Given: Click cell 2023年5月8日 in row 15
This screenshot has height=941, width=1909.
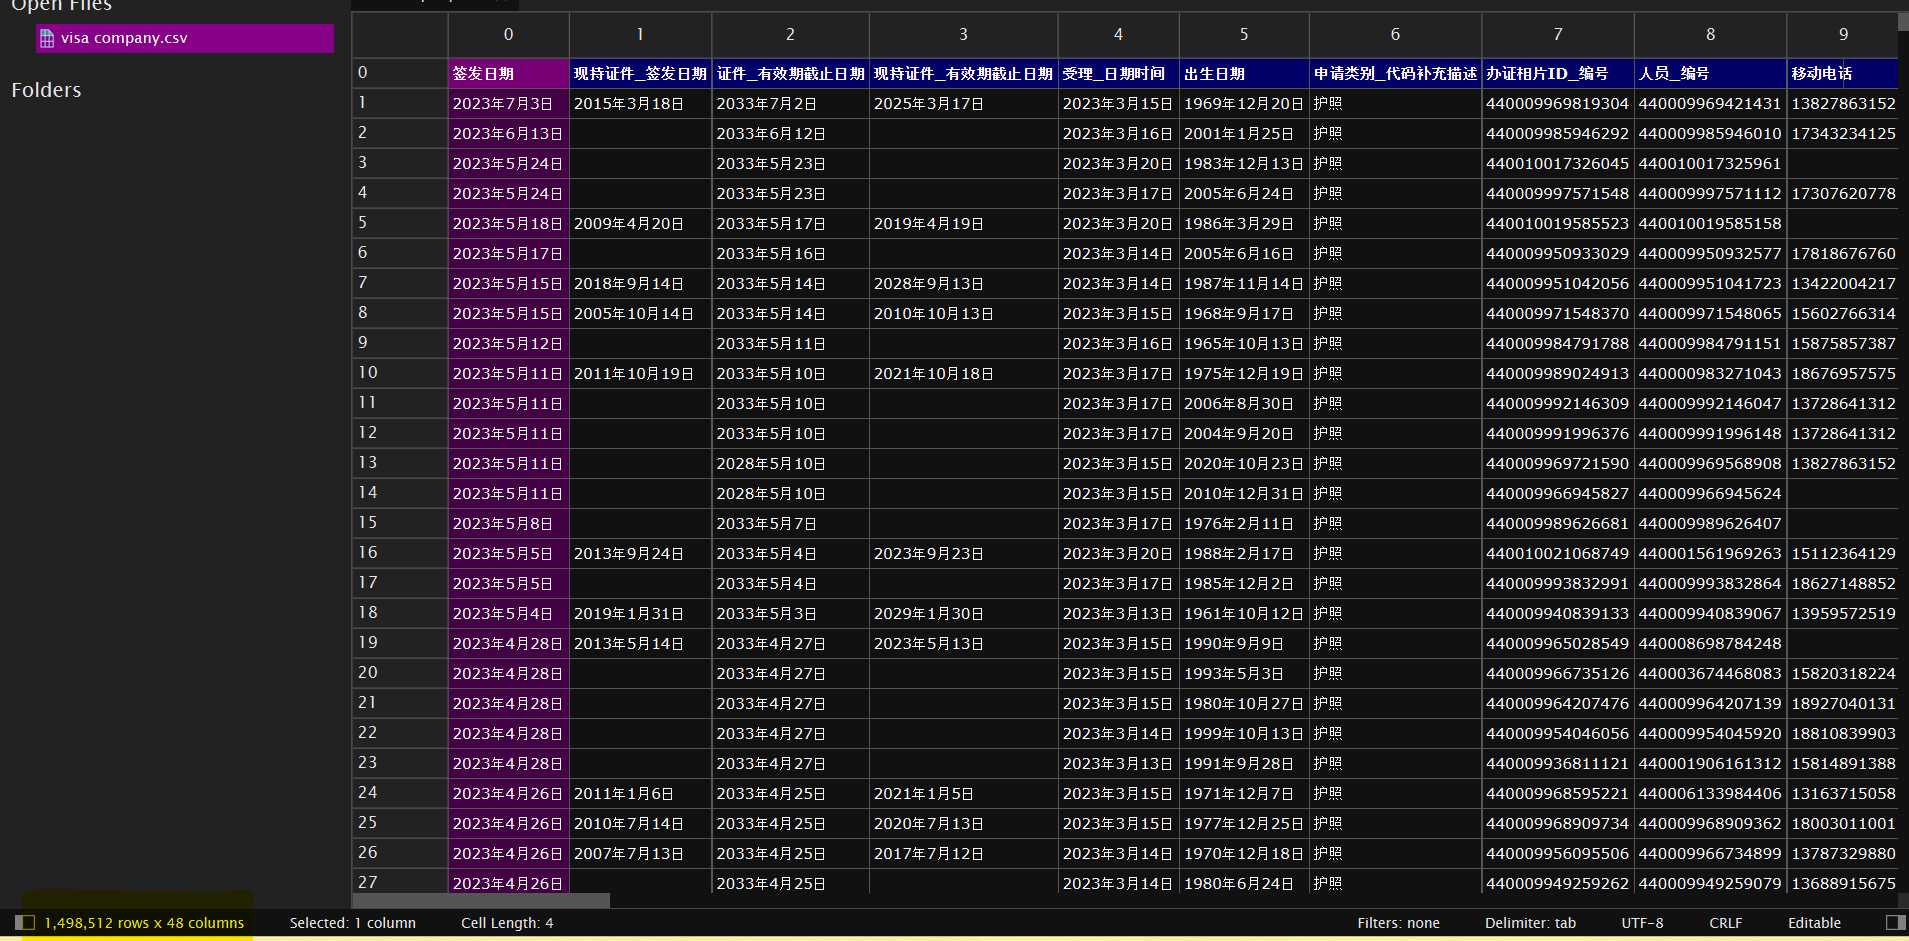Looking at the screenshot, I should [x=508, y=523].
